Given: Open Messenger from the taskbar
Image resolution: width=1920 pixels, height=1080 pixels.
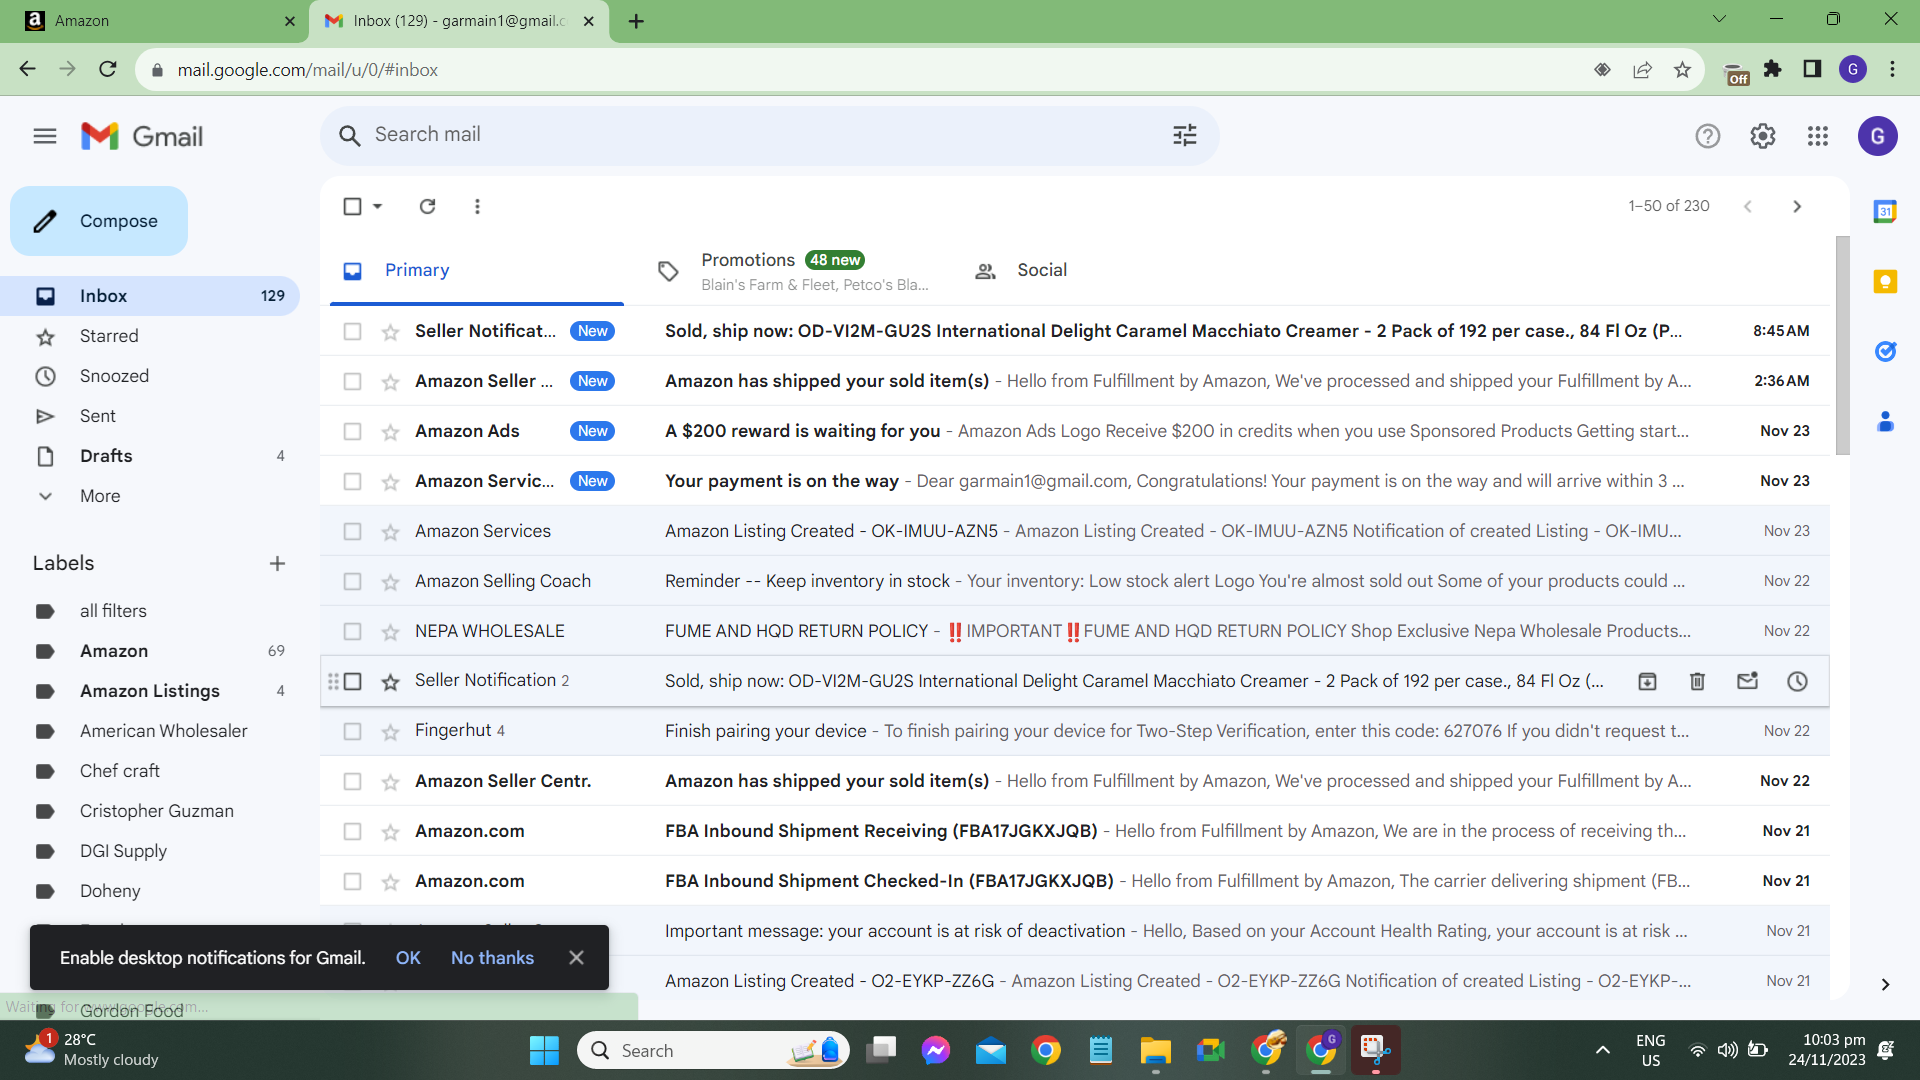Looking at the screenshot, I should tap(936, 1051).
